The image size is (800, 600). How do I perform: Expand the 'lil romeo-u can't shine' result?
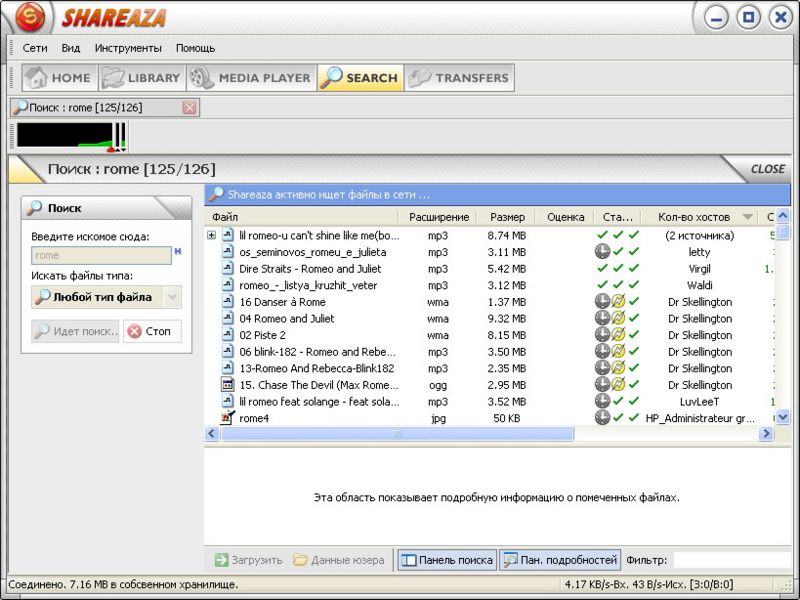click(211, 235)
